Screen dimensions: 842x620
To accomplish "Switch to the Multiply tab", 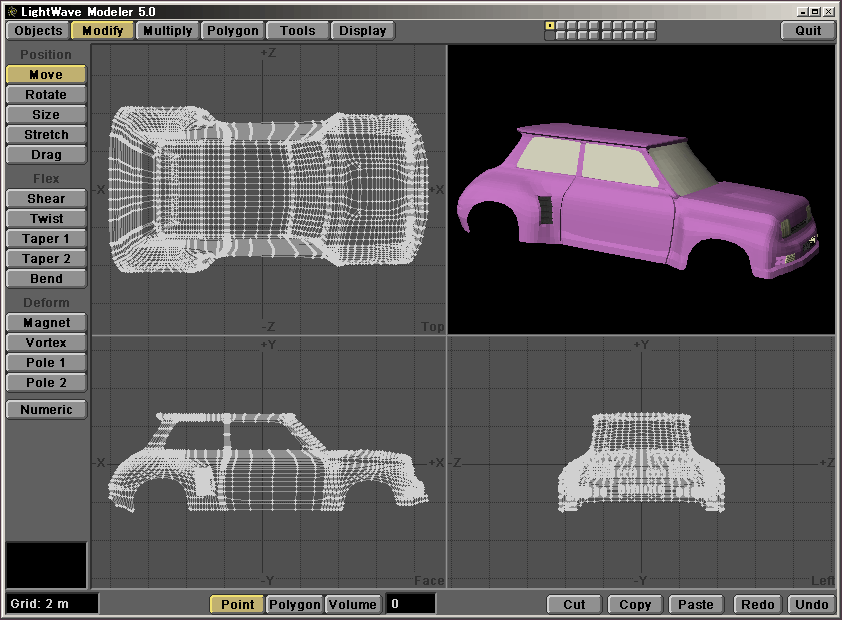I will [167, 30].
